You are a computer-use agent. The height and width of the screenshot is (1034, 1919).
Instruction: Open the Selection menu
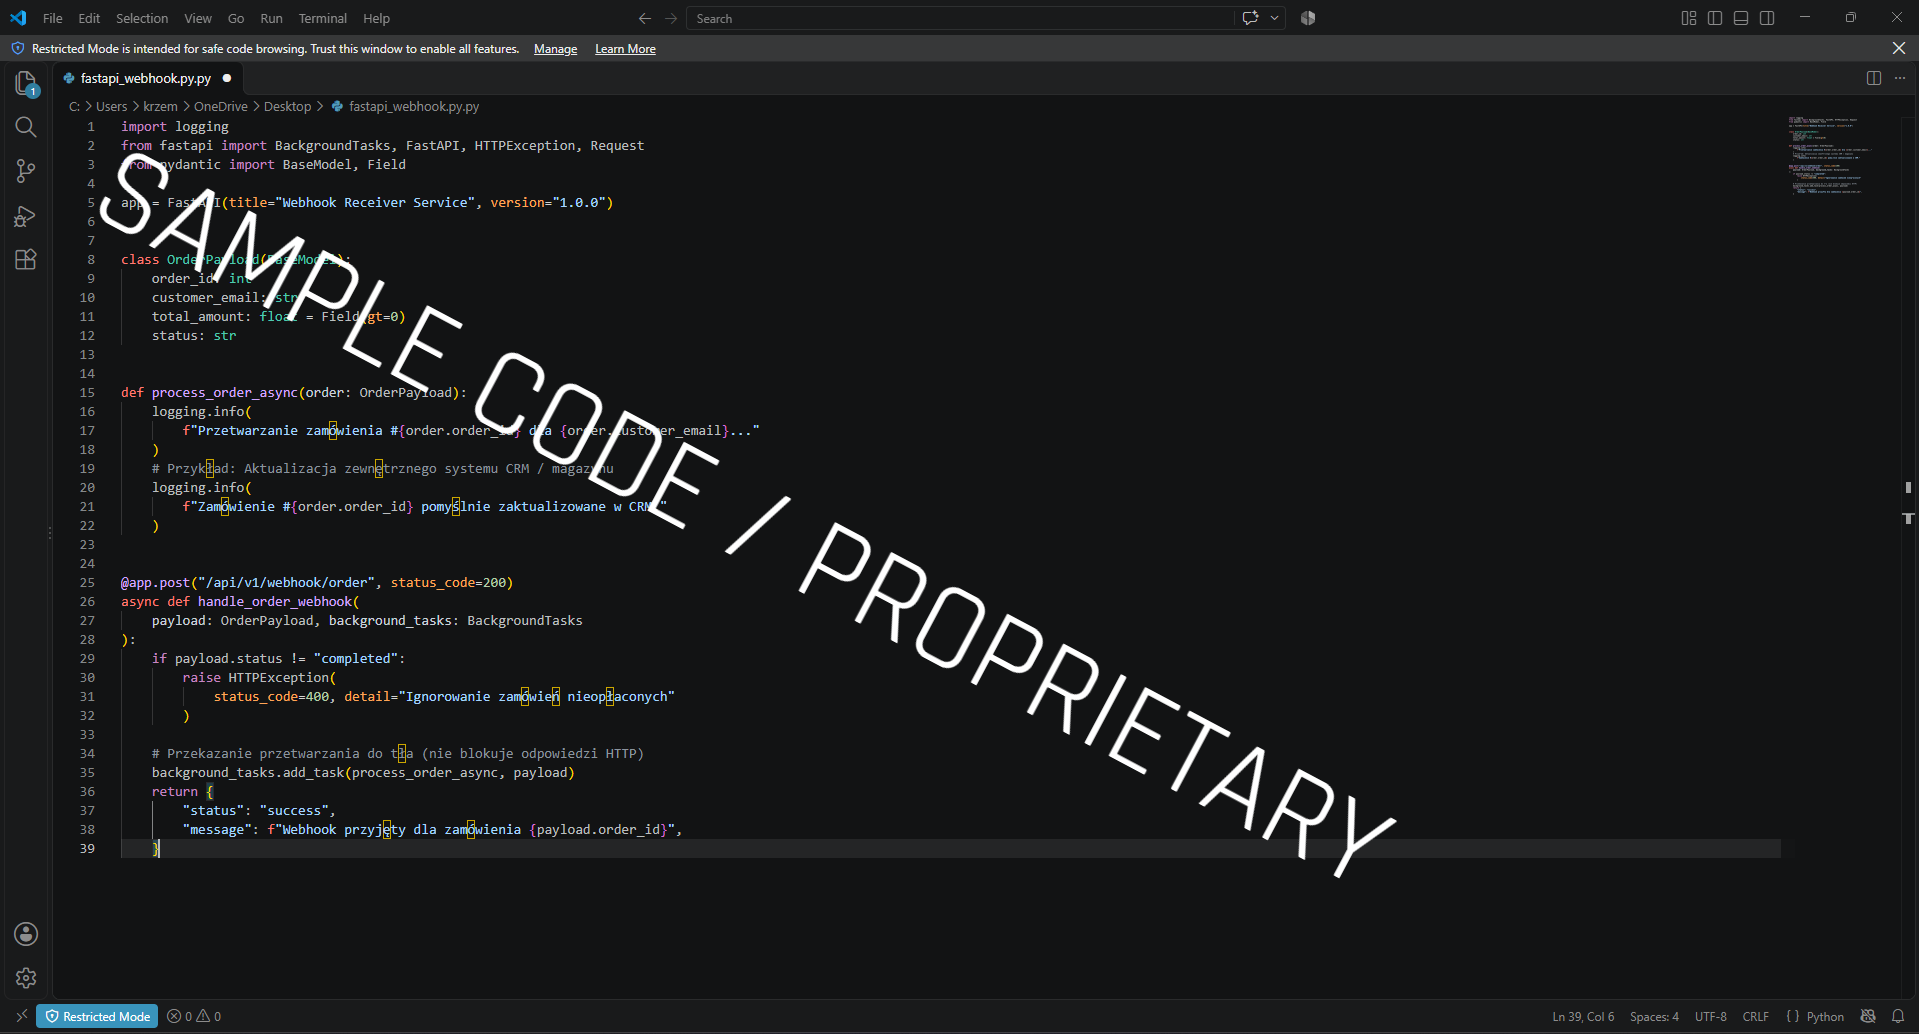142,18
